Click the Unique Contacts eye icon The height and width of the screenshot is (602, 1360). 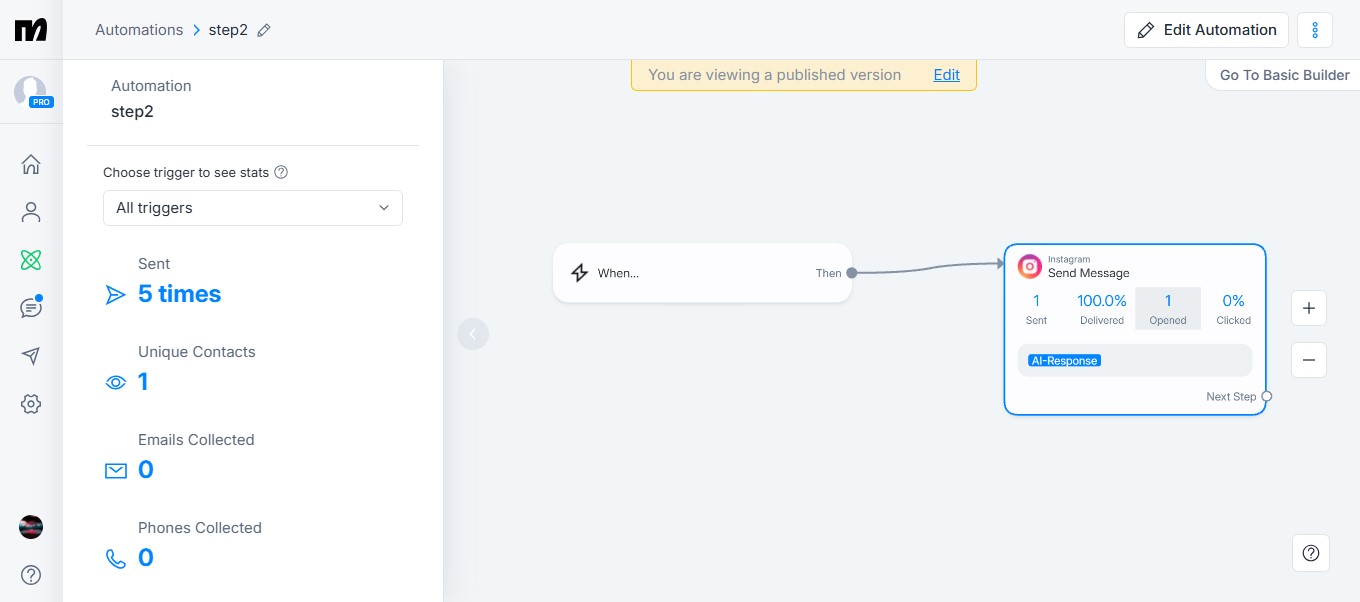116,382
